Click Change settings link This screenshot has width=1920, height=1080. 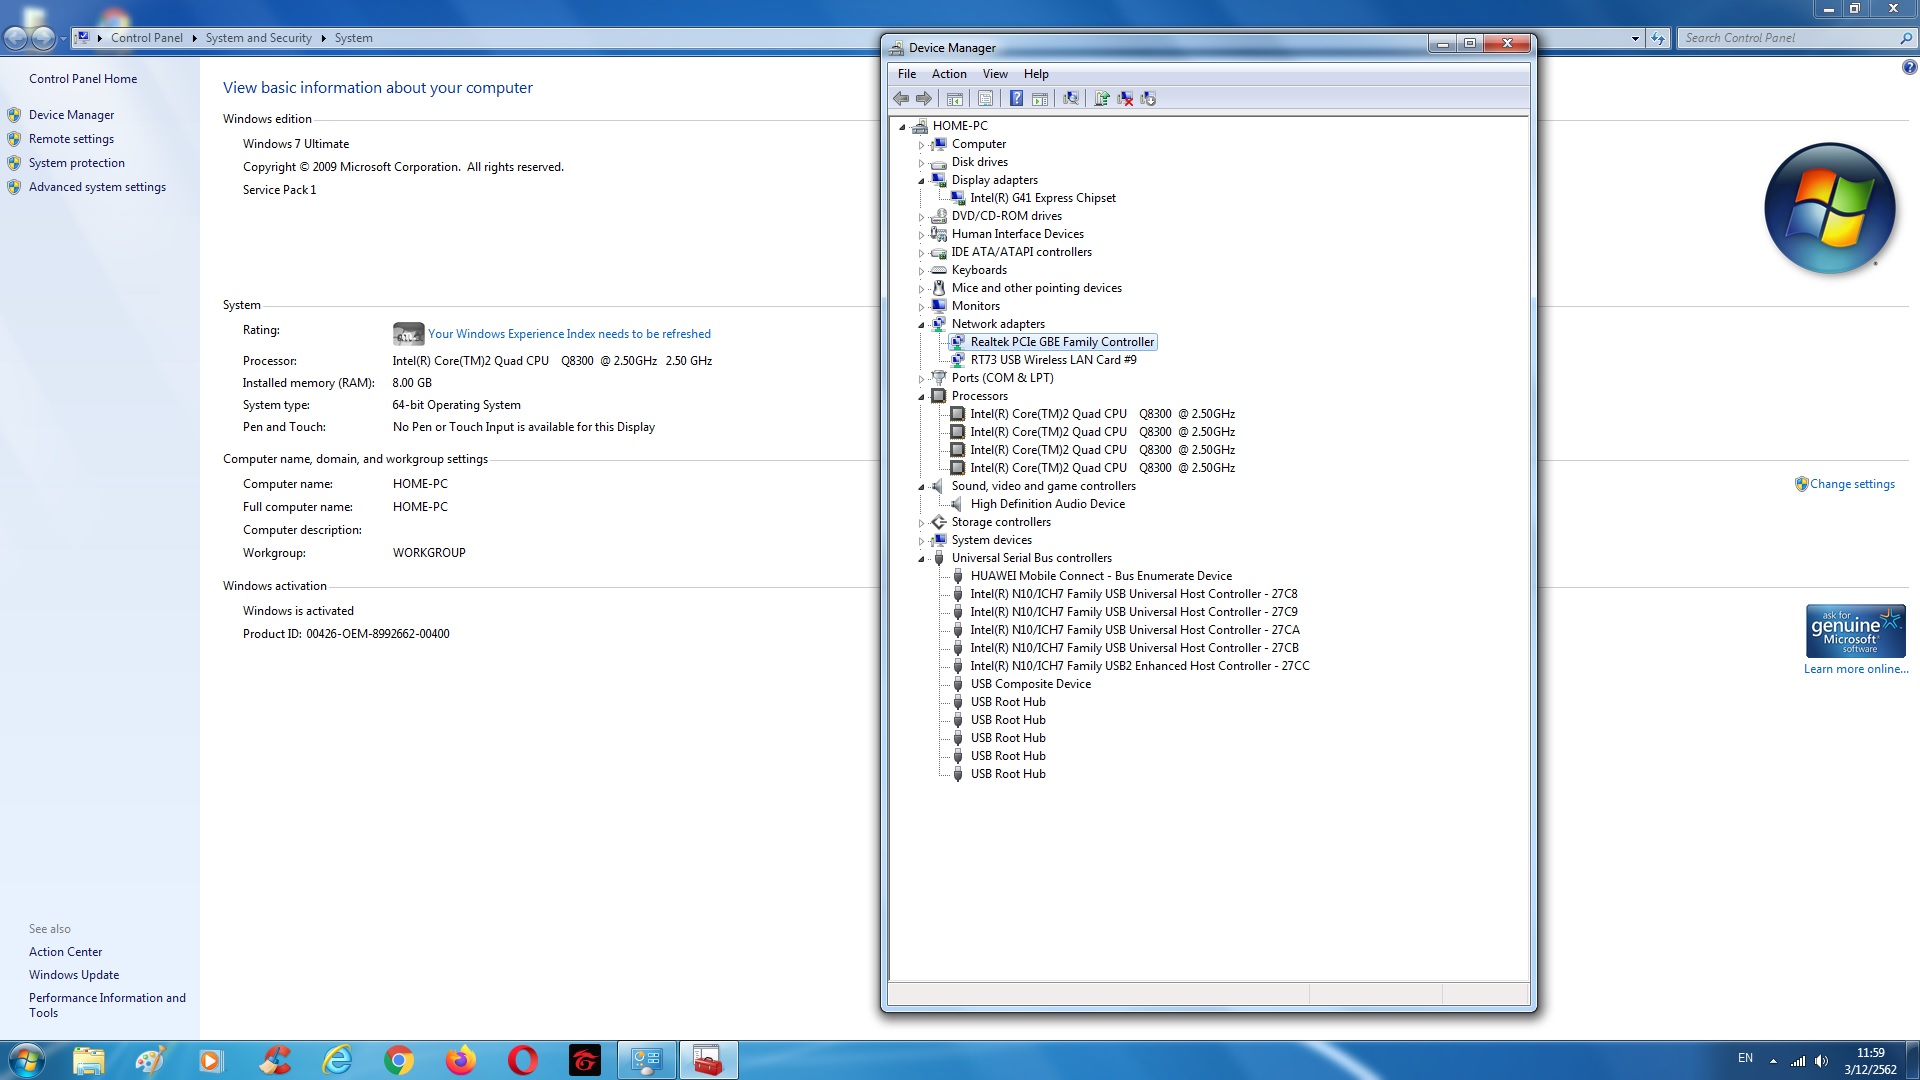(1852, 484)
